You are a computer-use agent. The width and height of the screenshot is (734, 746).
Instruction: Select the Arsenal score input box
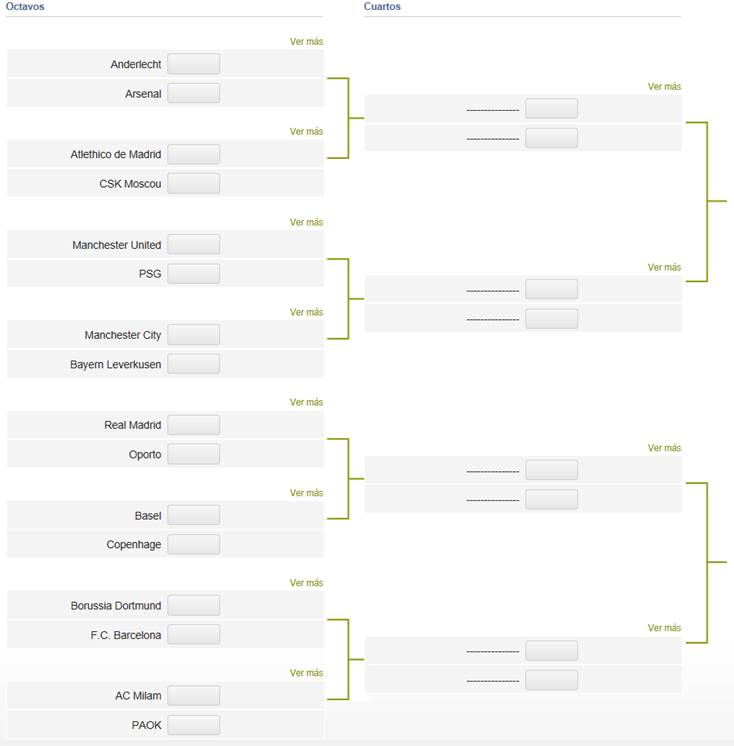coord(194,93)
